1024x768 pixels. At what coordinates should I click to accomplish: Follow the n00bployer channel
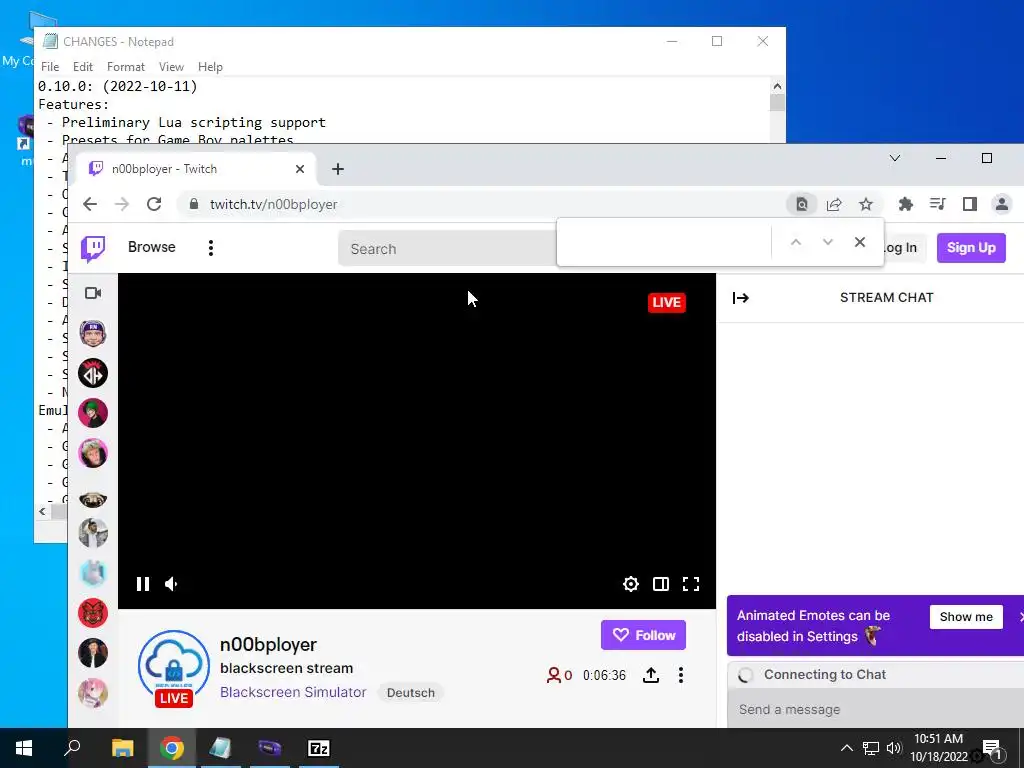[643, 635]
